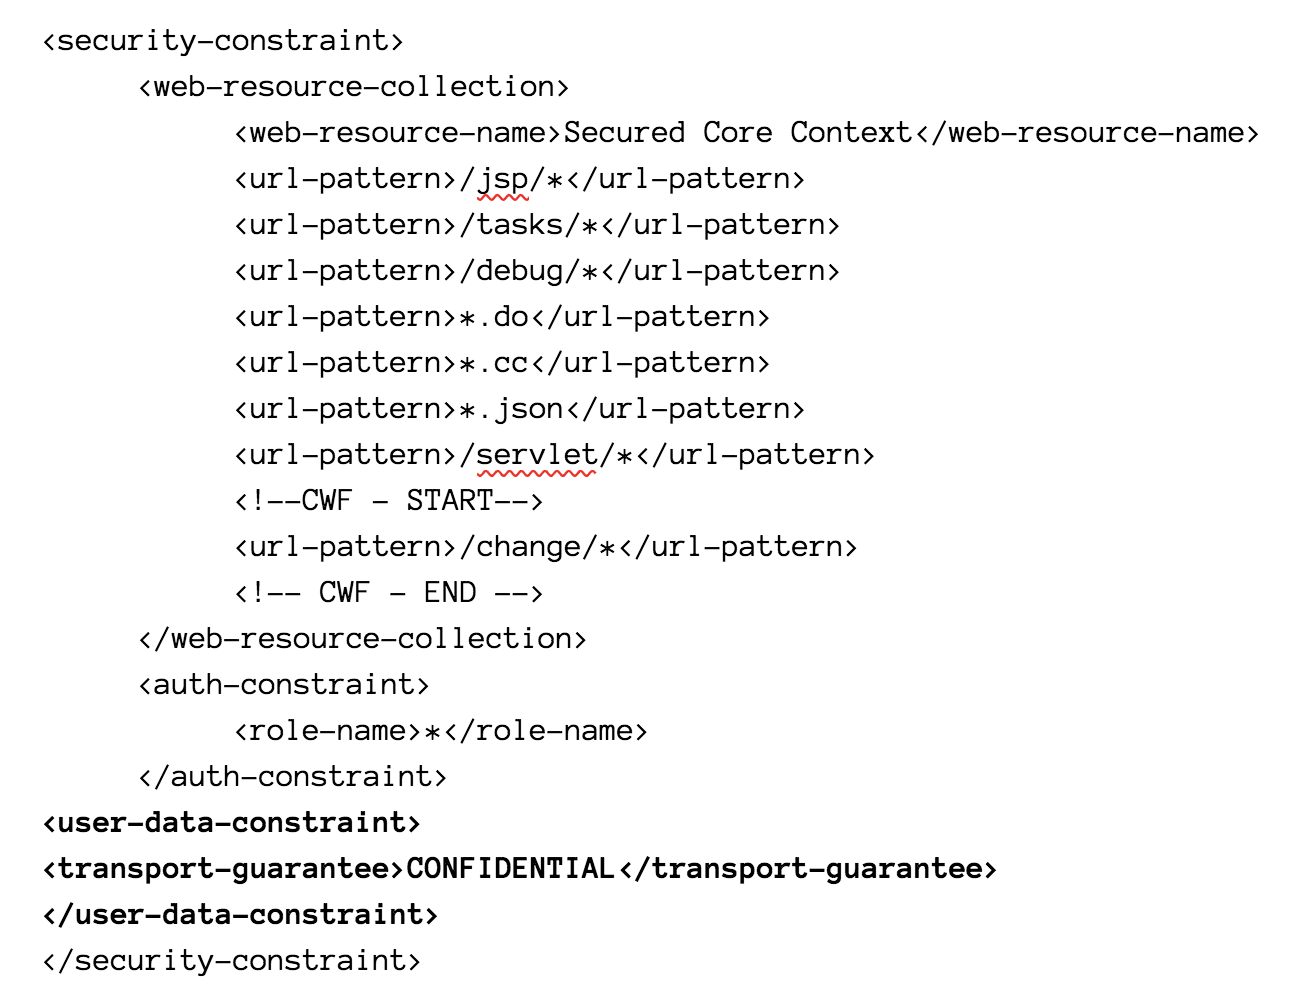Click the 'CWF - END' comment line
Viewport: 1316px width, 989px height.
(388, 593)
